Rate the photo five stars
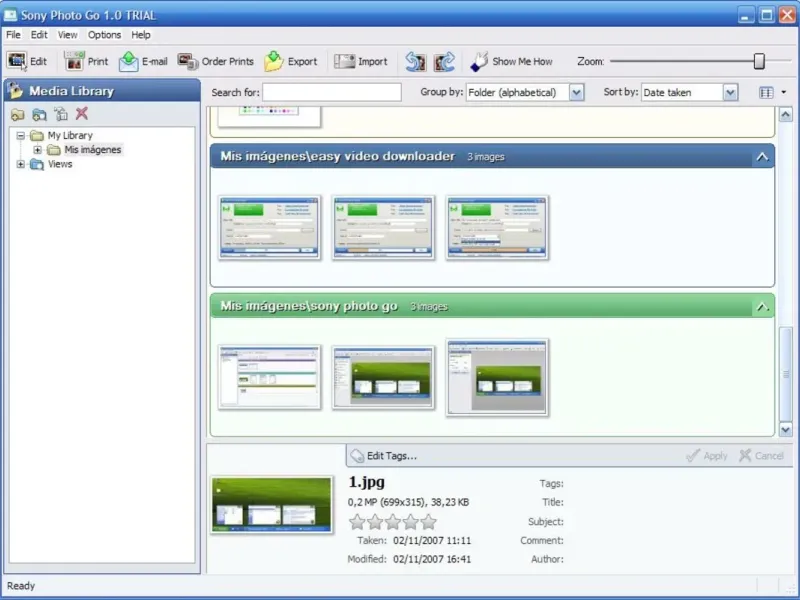 [x=429, y=521]
